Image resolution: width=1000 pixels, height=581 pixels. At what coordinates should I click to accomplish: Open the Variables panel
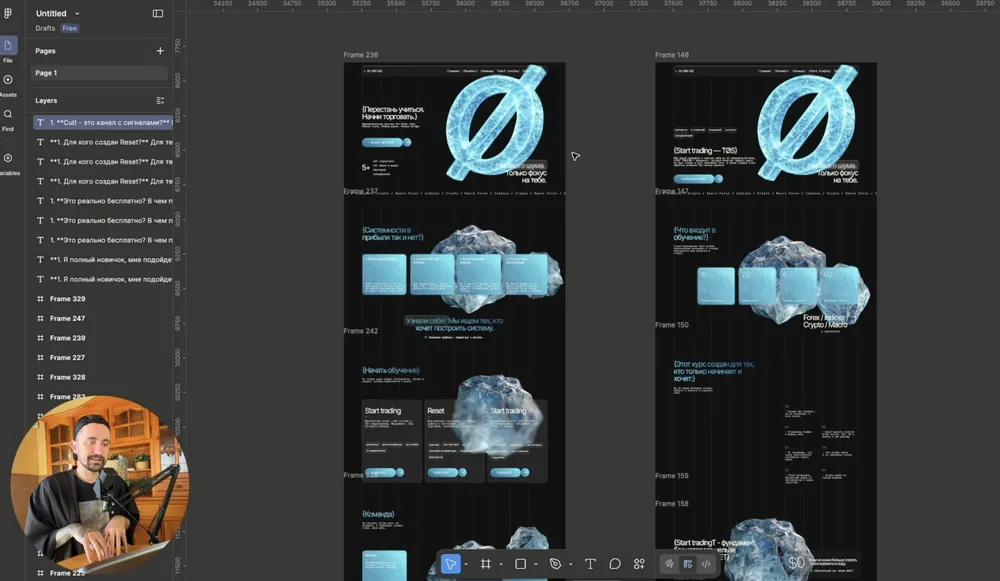click(x=8, y=163)
